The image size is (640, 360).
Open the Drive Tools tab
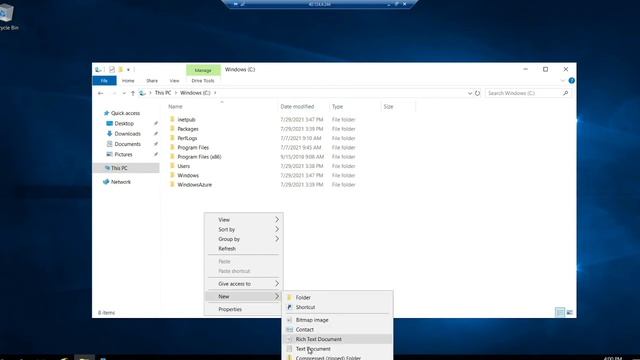203,81
